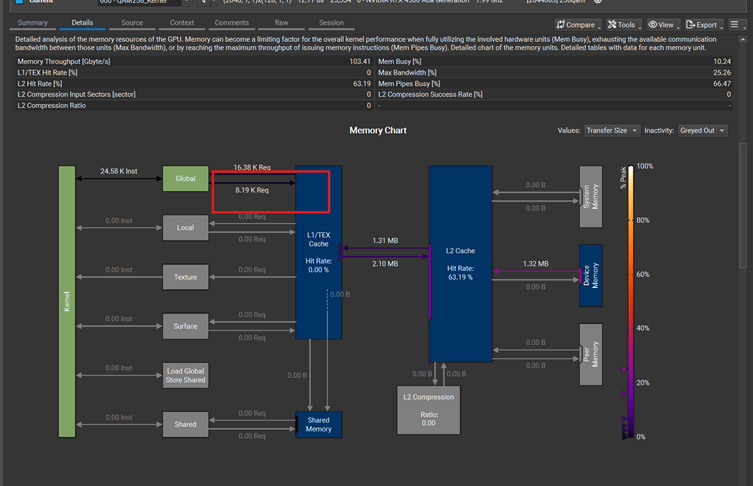Open the Source tab

click(132, 23)
